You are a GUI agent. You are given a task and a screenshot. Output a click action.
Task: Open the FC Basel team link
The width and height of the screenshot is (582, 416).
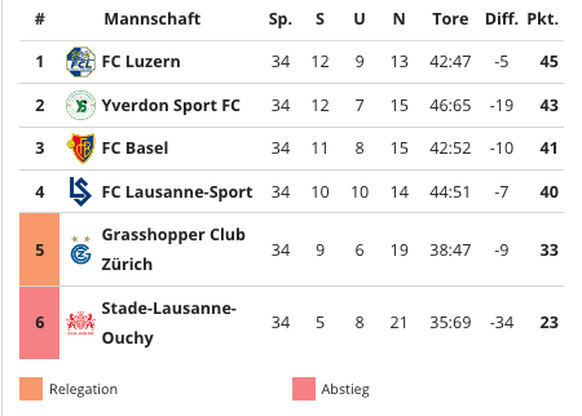click(135, 148)
